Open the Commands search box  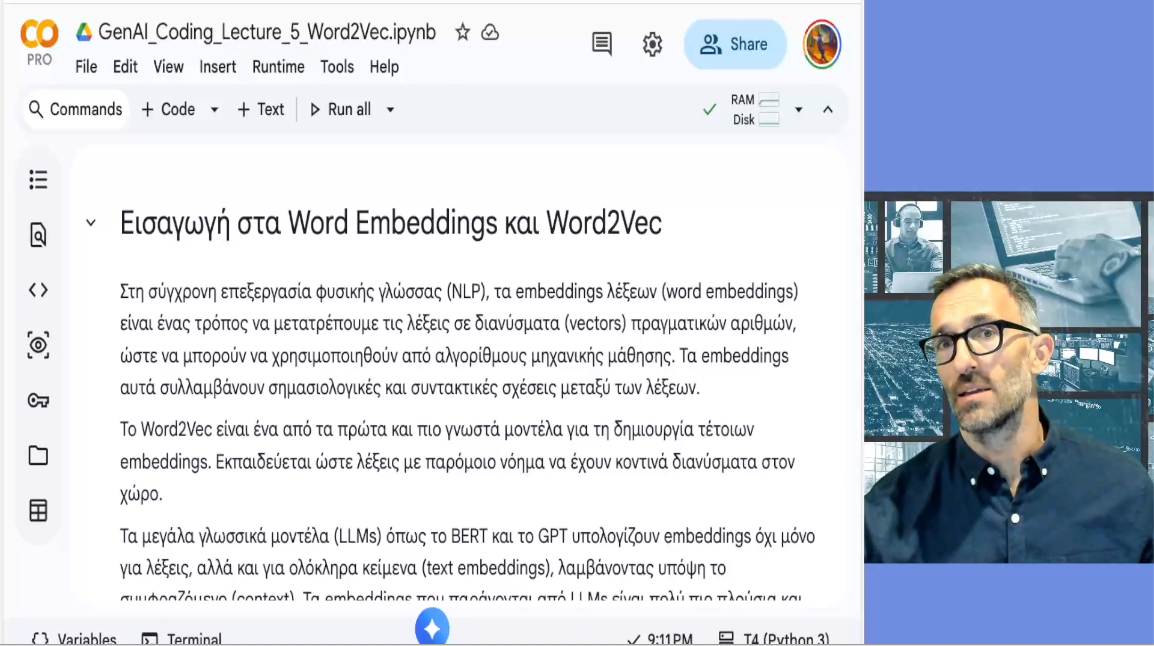75,110
